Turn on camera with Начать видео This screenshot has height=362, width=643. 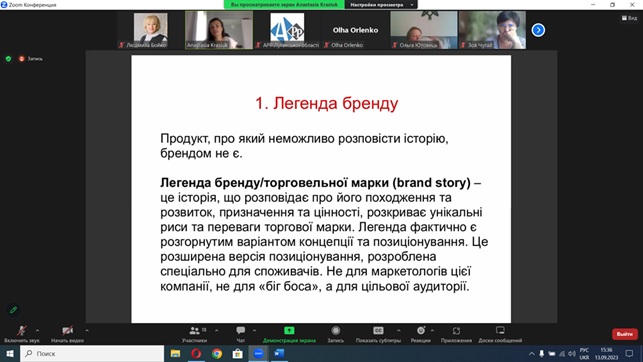(x=67, y=334)
